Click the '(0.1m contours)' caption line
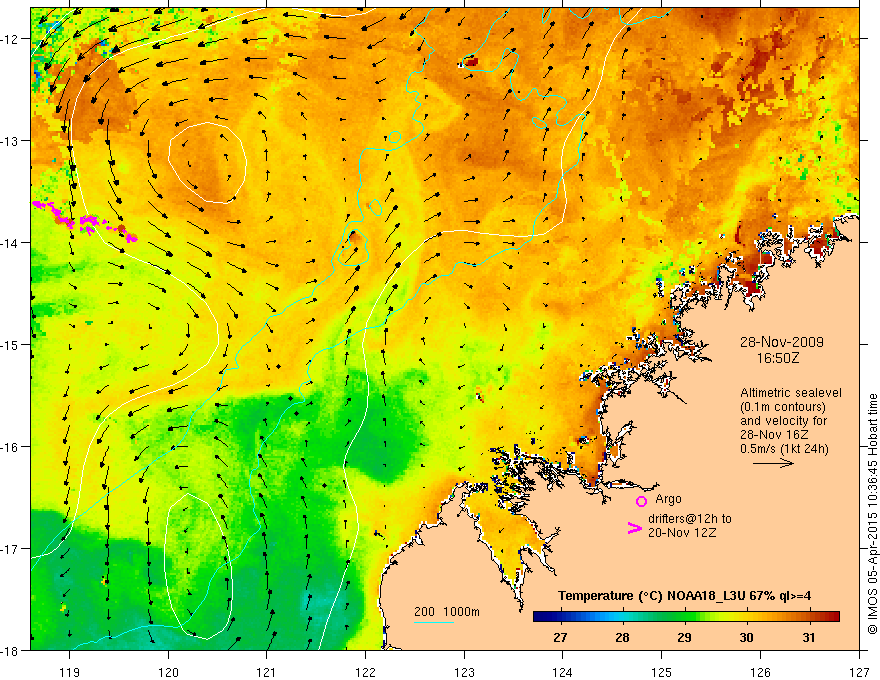880x680 pixels. pos(783,407)
